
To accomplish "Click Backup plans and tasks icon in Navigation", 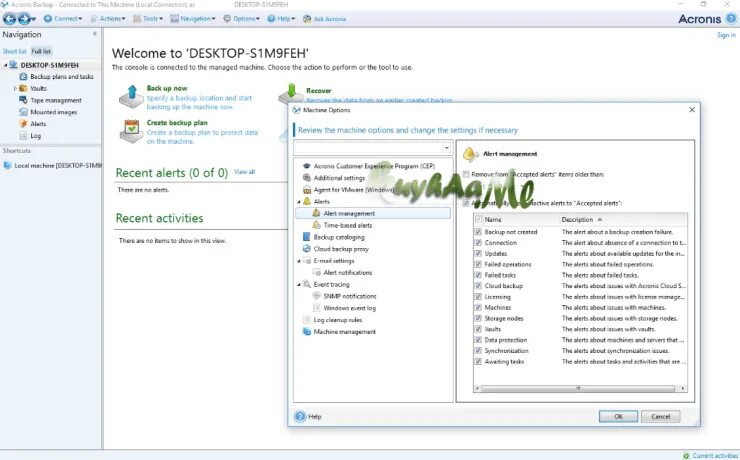I will point(23,76).
